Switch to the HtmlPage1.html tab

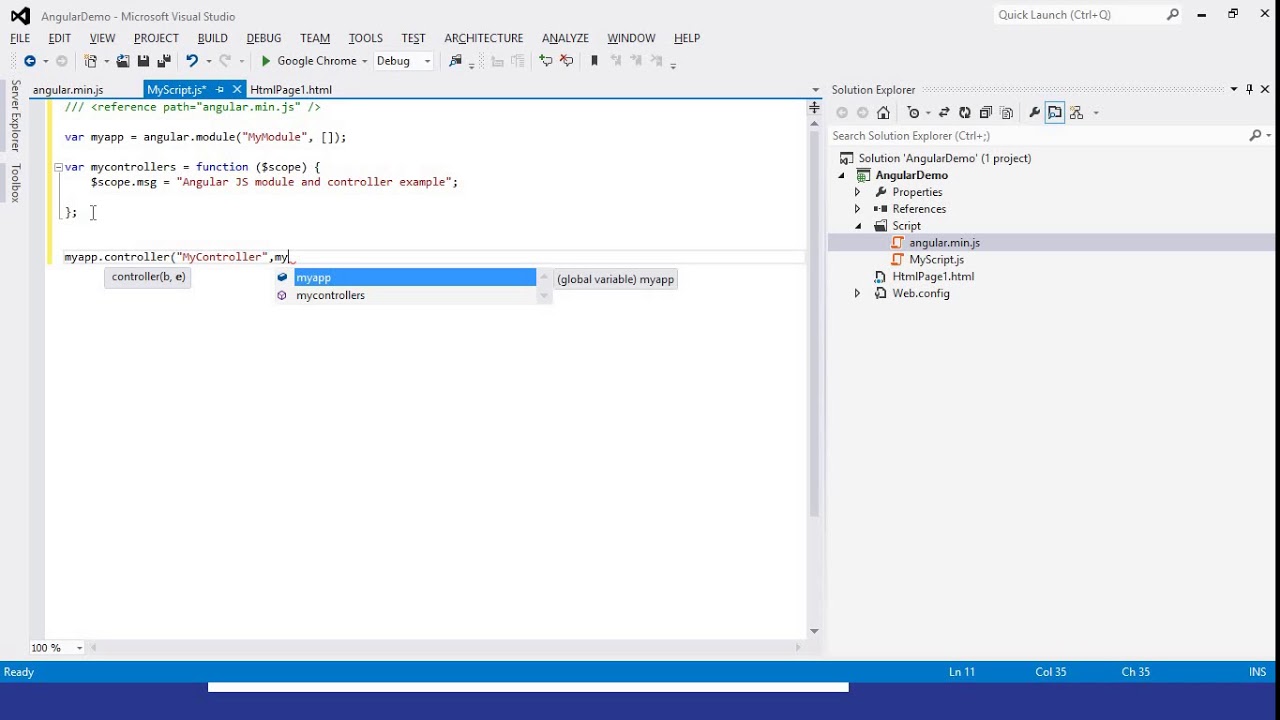coord(291,90)
